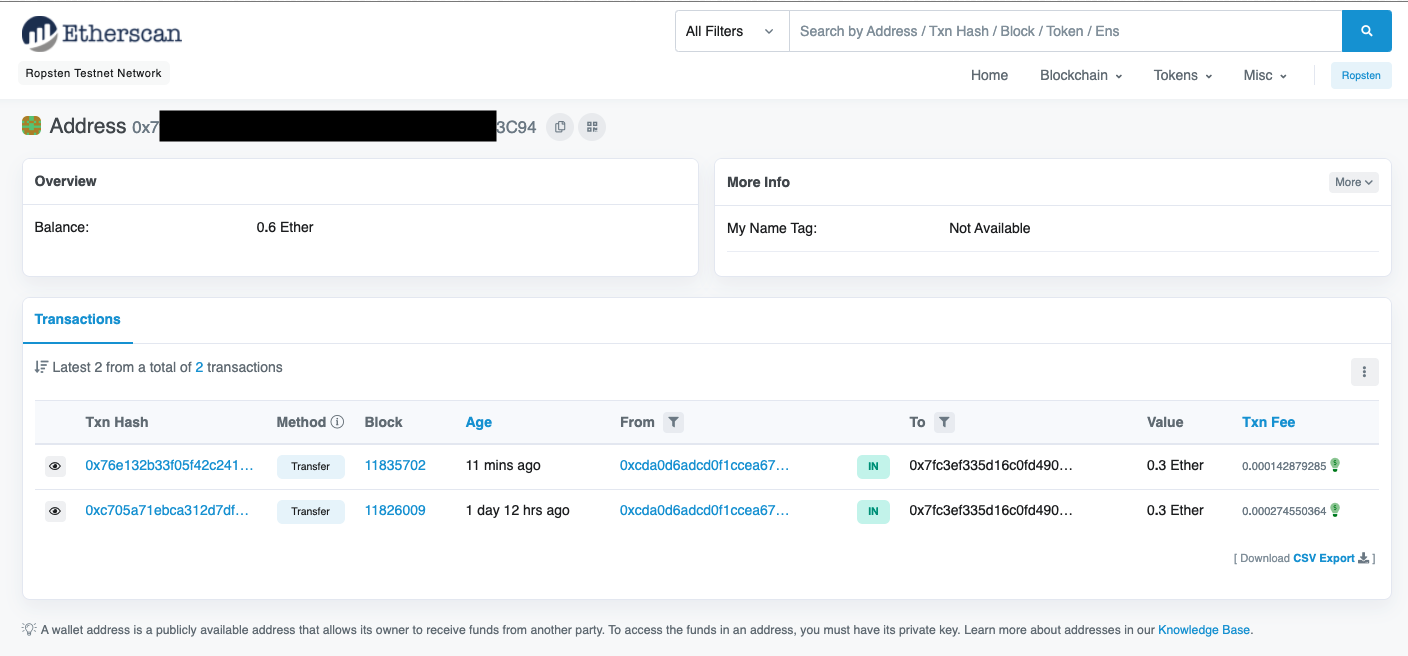Open the Tokens menu
This screenshot has width=1408, height=656.
point(1182,75)
